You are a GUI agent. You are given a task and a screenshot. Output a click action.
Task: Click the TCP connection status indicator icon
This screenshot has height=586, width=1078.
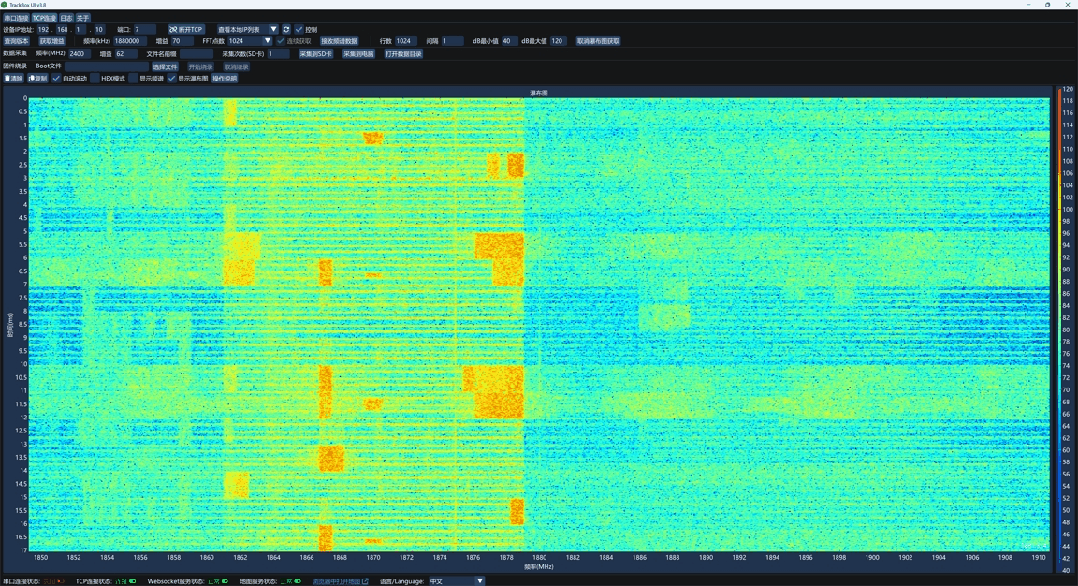133,581
